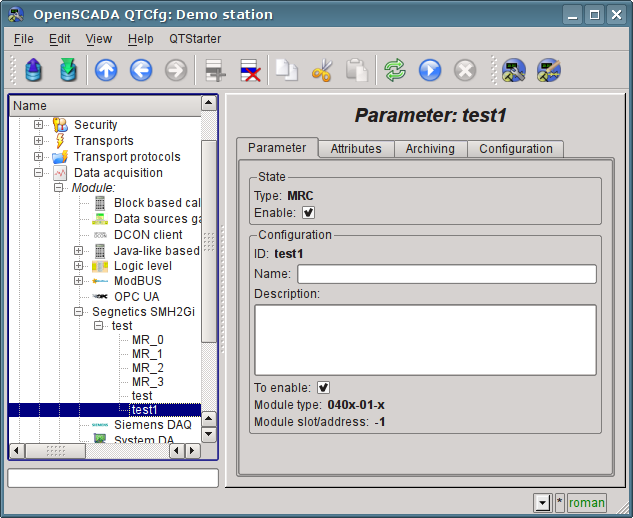Open the user dropdown in status bar
Image resolution: width=633 pixels, height=518 pixels.
(x=542, y=503)
